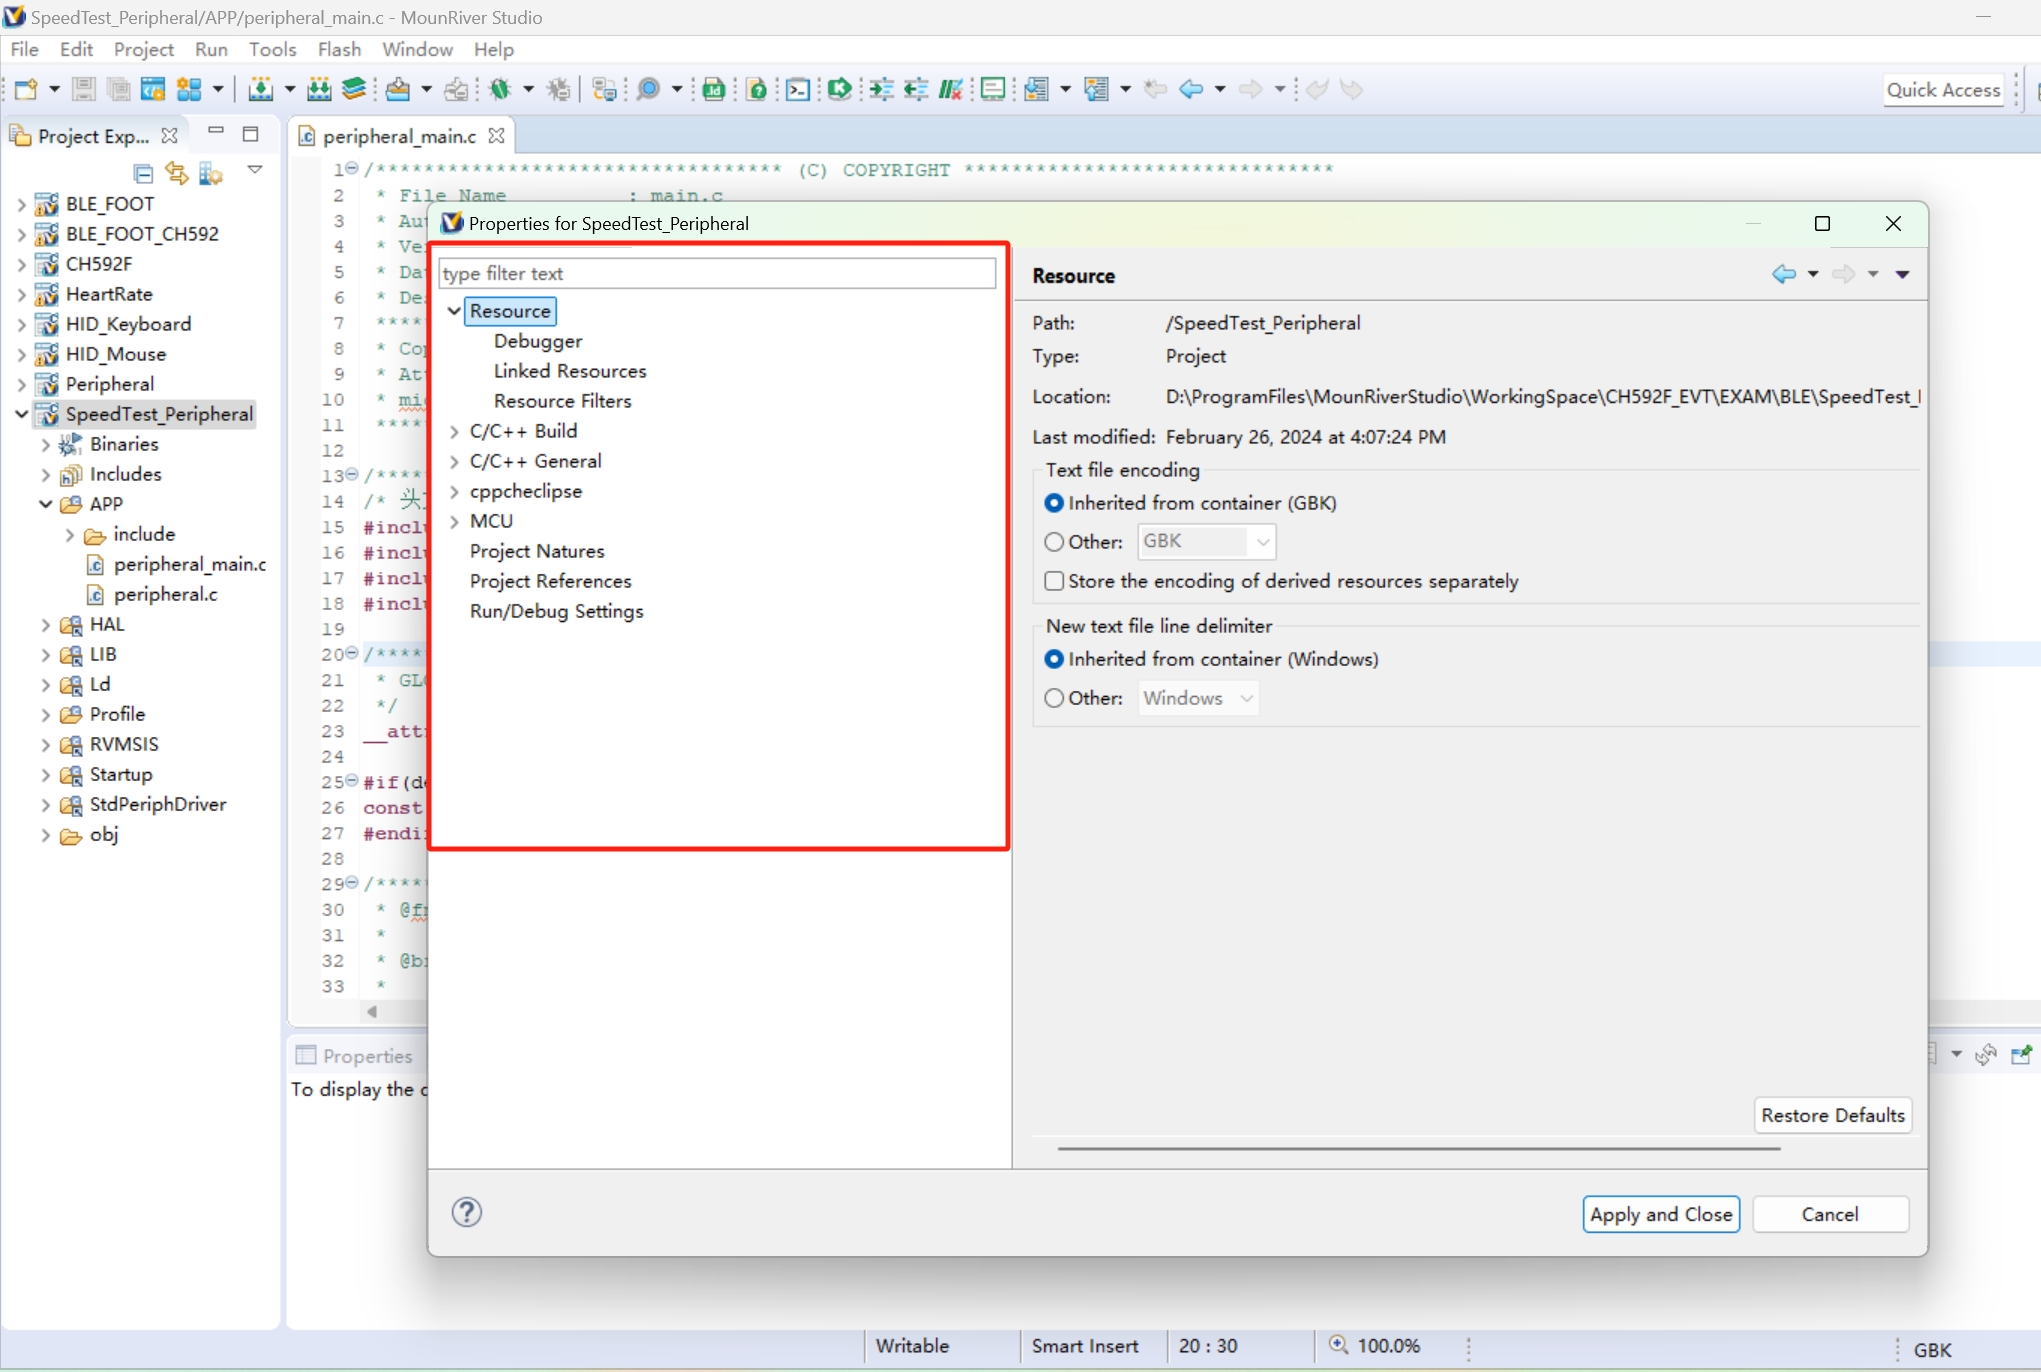2041x1372 pixels.
Task: Click the Save toolbar icon
Action: tap(84, 89)
